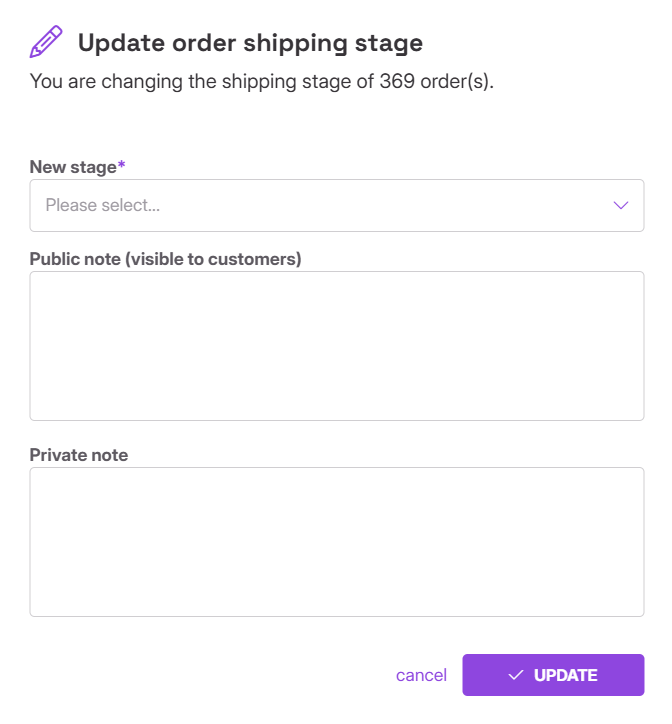Click the purple required asterisk

pos(122,165)
